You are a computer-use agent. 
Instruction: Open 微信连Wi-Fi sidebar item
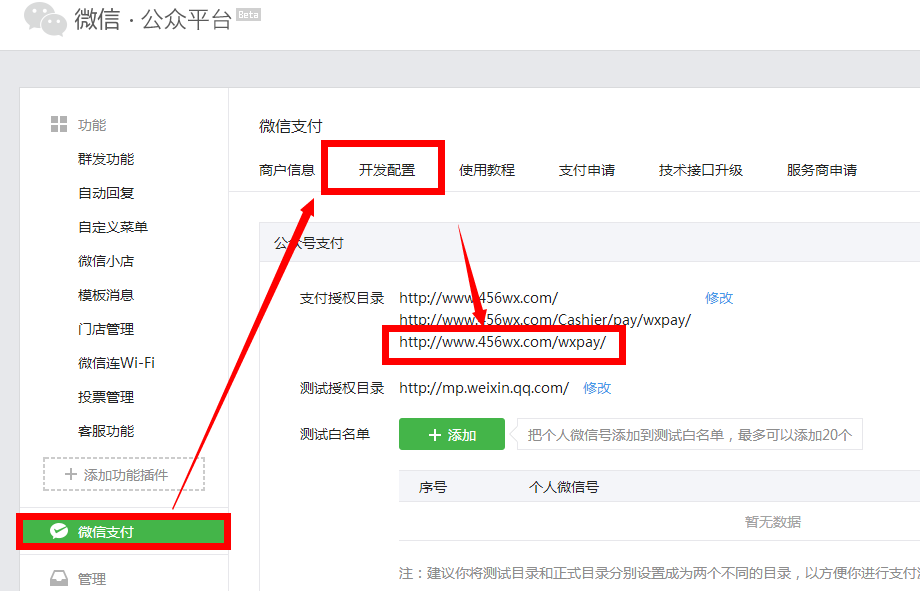pos(116,363)
